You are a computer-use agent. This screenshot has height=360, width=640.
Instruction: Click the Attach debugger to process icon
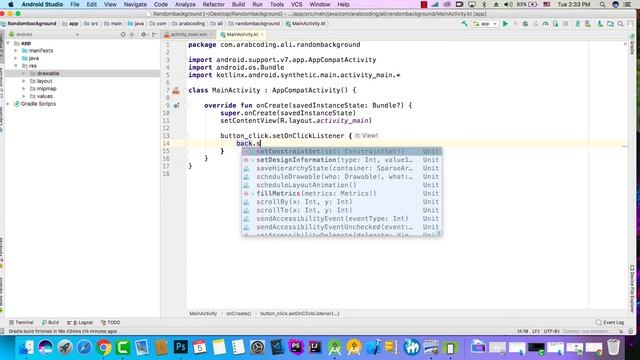(556, 24)
